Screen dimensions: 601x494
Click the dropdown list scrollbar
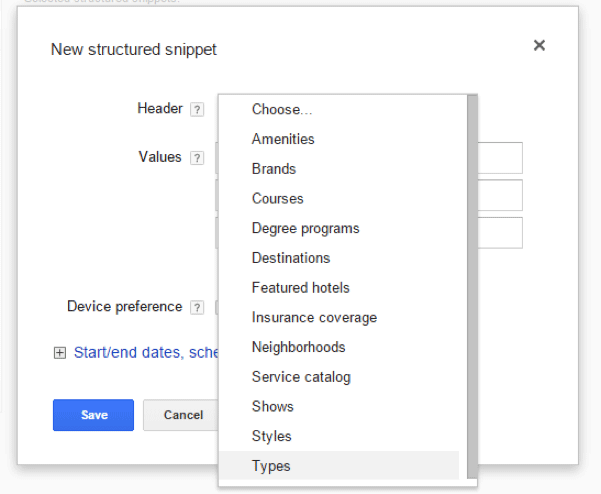pos(471,280)
